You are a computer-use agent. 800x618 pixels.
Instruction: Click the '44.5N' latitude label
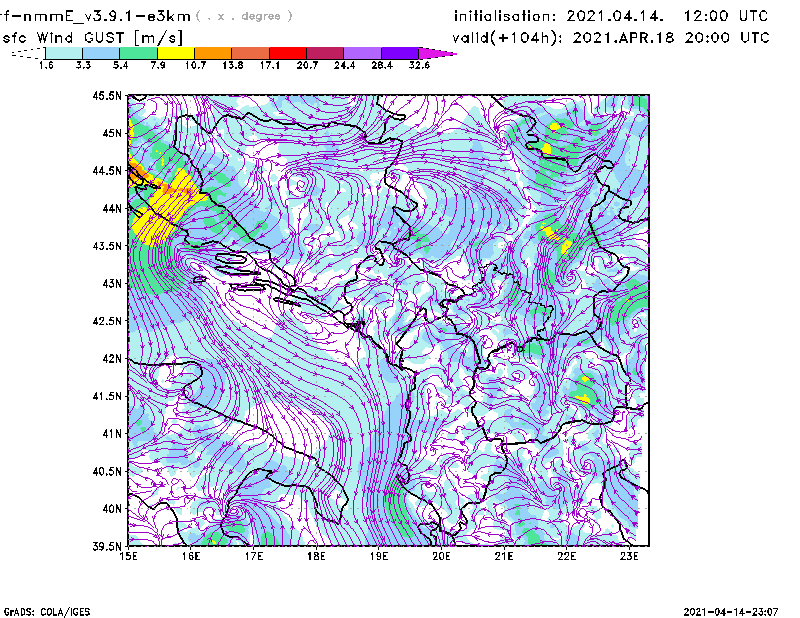click(108, 170)
